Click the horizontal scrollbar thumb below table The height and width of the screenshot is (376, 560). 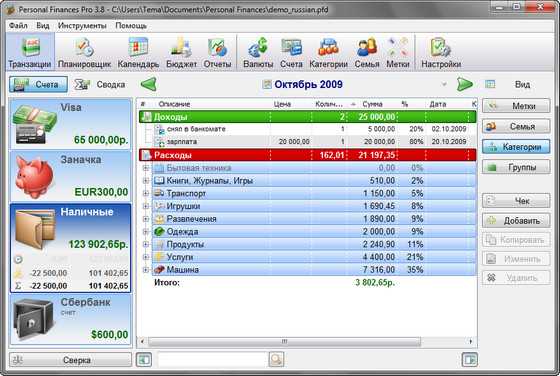click(284, 342)
